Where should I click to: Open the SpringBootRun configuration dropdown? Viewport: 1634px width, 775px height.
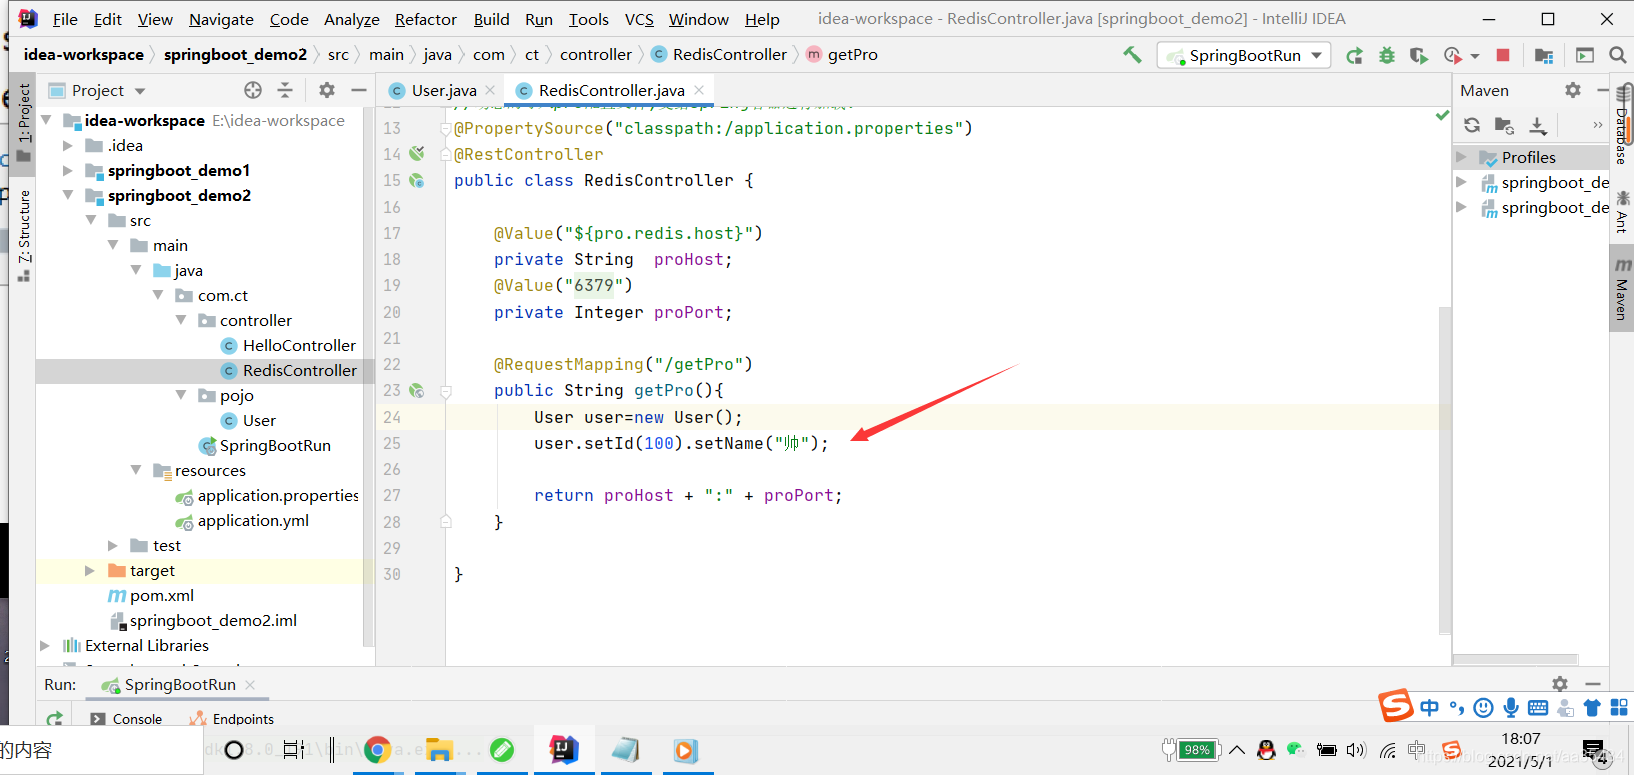[x=1245, y=55]
